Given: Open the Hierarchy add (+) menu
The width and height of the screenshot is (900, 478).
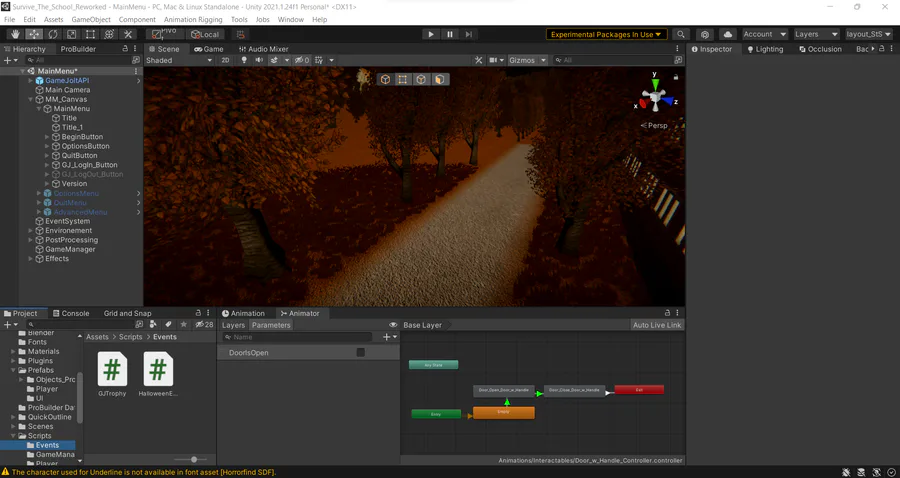Looking at the screenshot, I should point(10,60).
